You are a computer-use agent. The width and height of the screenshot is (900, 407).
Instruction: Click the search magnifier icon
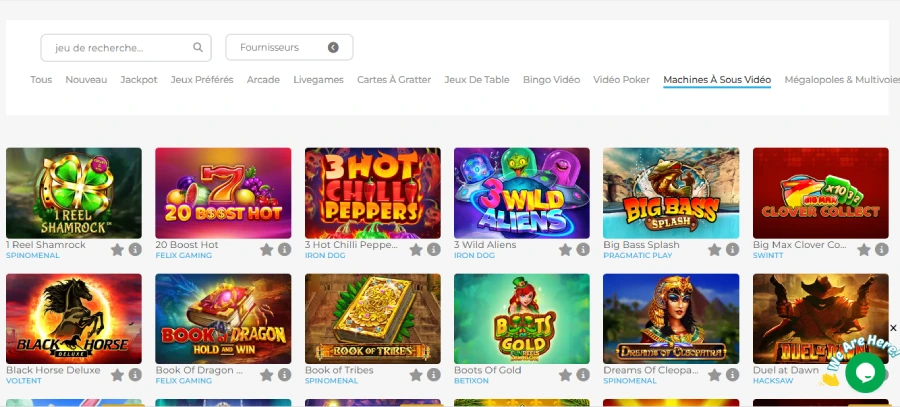[x=198, y=48]
